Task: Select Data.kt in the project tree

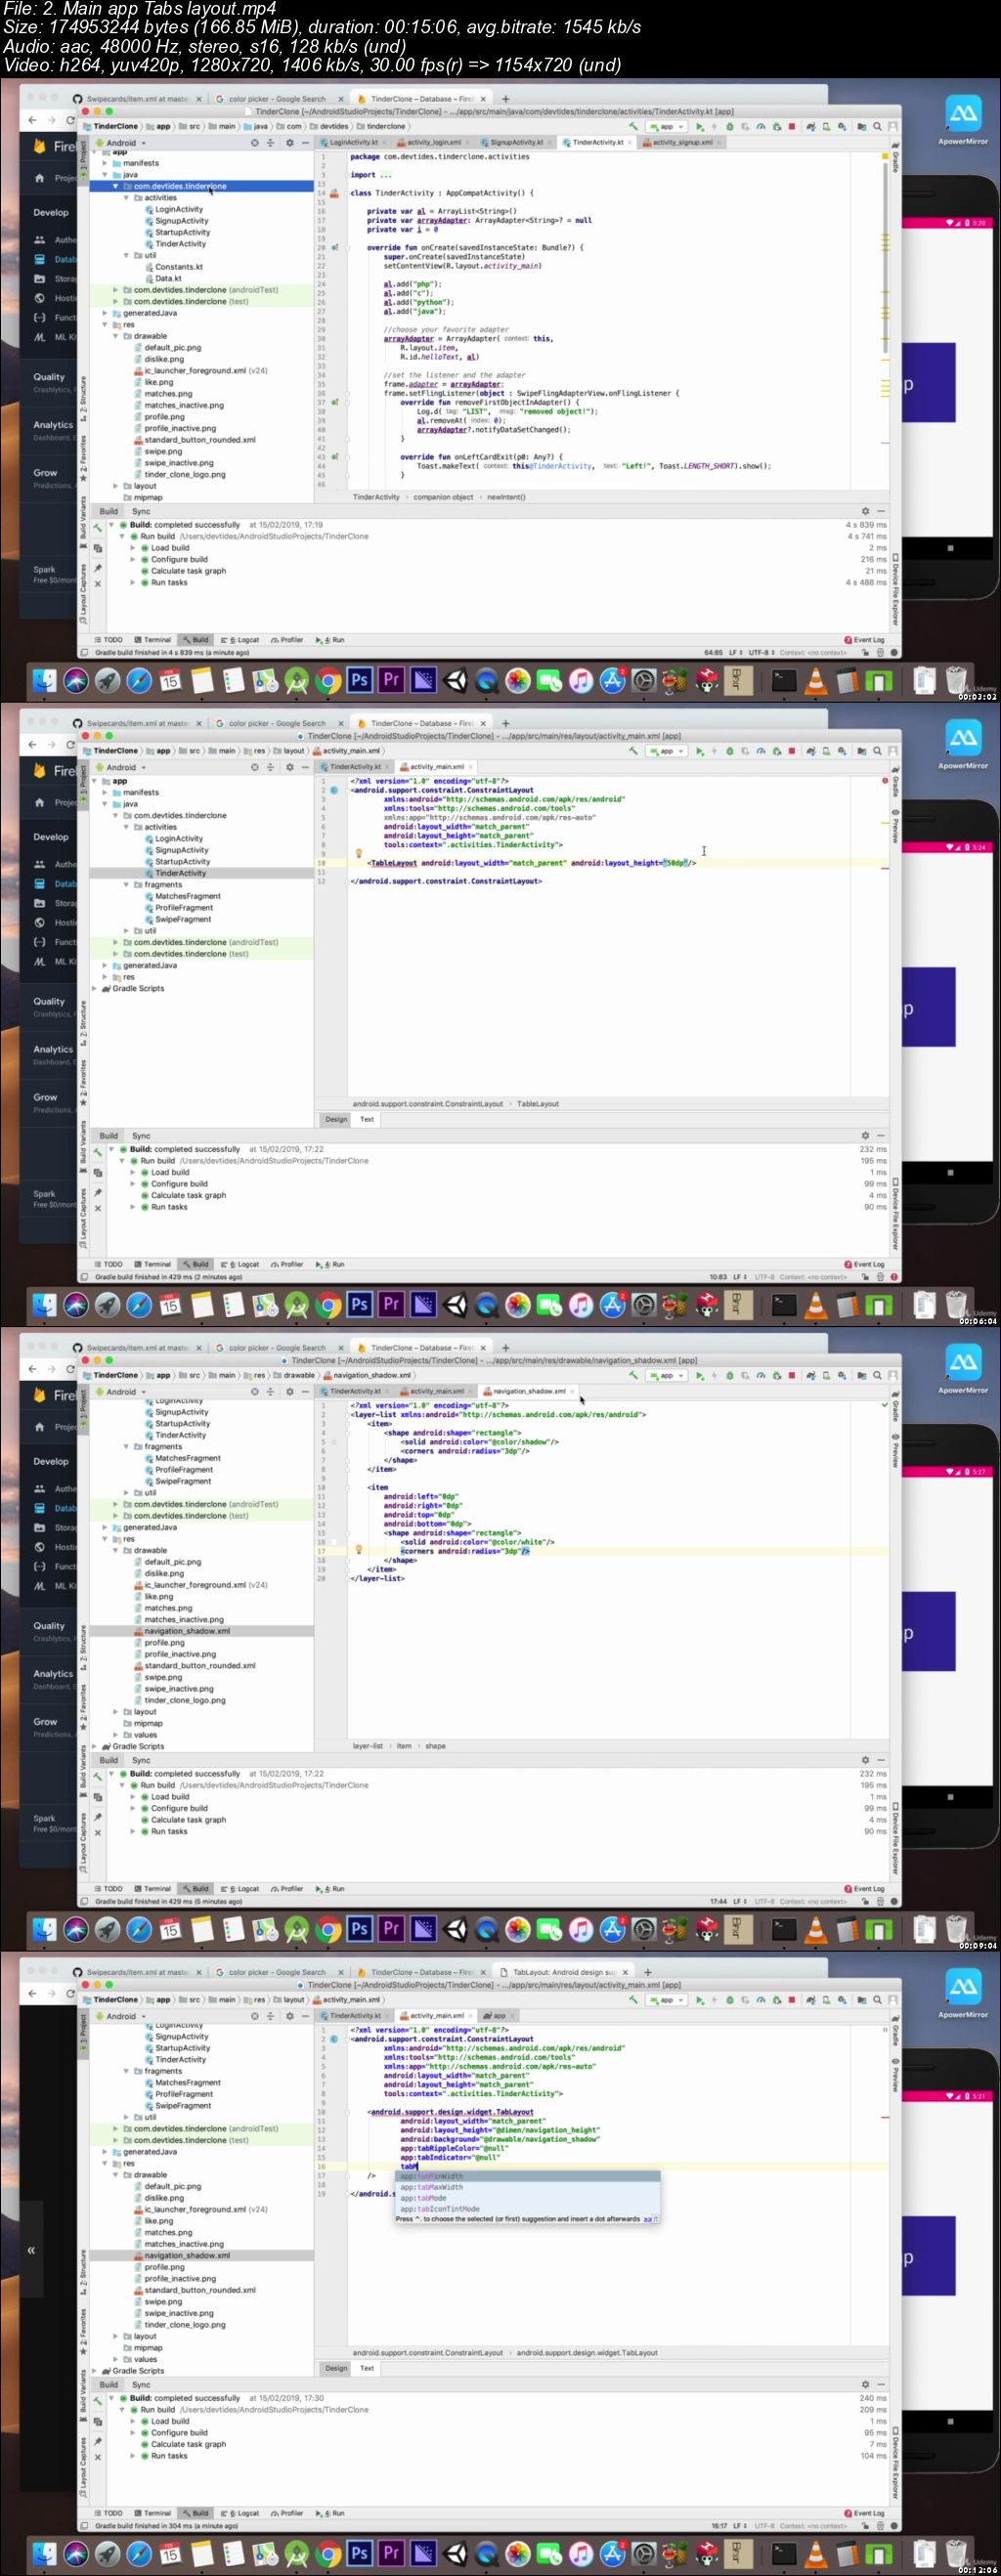Action: click(168, 279)
